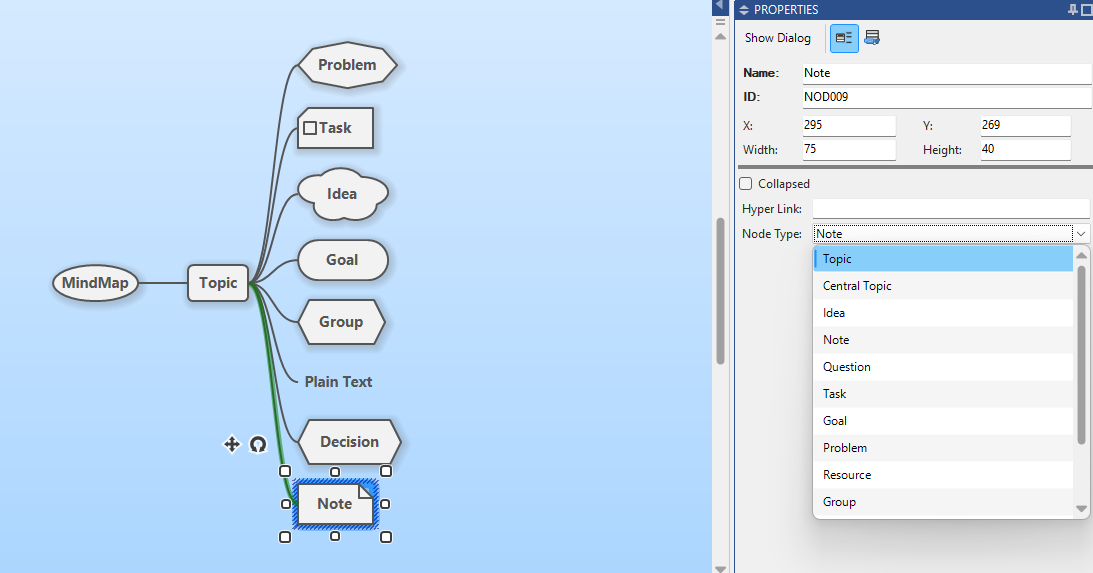Image resolution: width=1093 pixels, height=573 pixels.
Task: Select the Group node
Action: 341,322
